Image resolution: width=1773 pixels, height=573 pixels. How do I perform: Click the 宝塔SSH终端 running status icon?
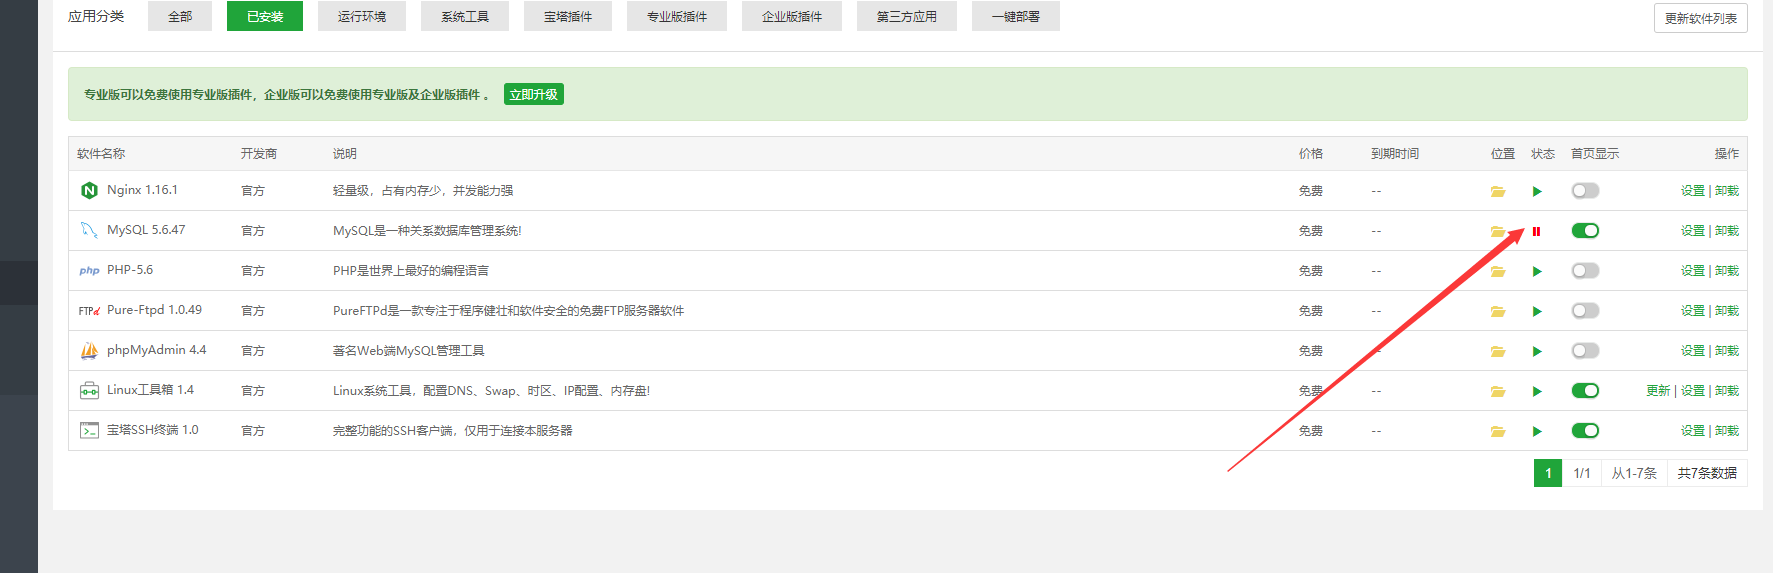pos(1537,431)
